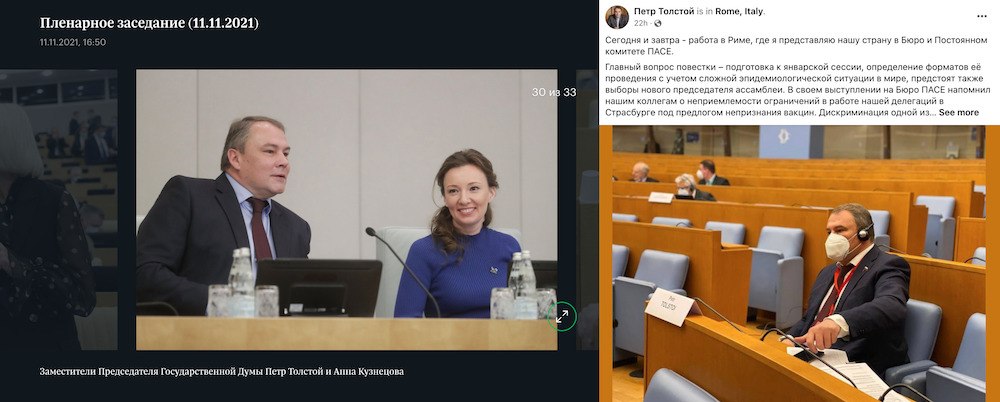Click the Пленарное заседание (11.11.2021) title

click(x=149, y=23)
